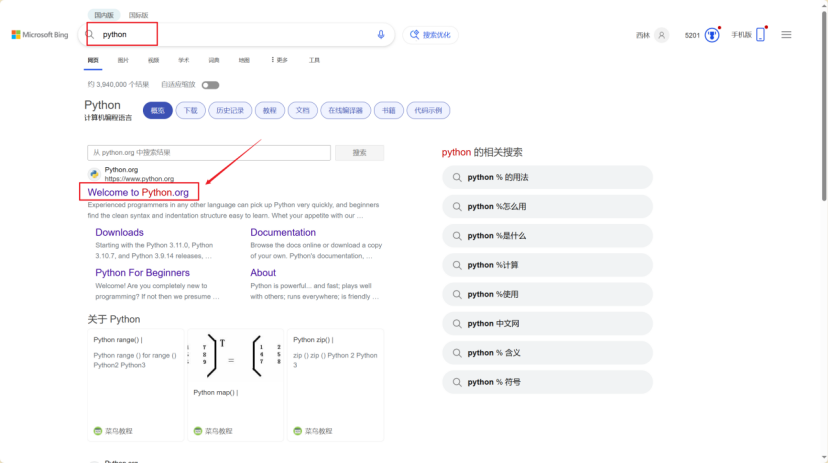Open the 搜索优化 search optimization button
829x463 pixels.
(430, 35)
